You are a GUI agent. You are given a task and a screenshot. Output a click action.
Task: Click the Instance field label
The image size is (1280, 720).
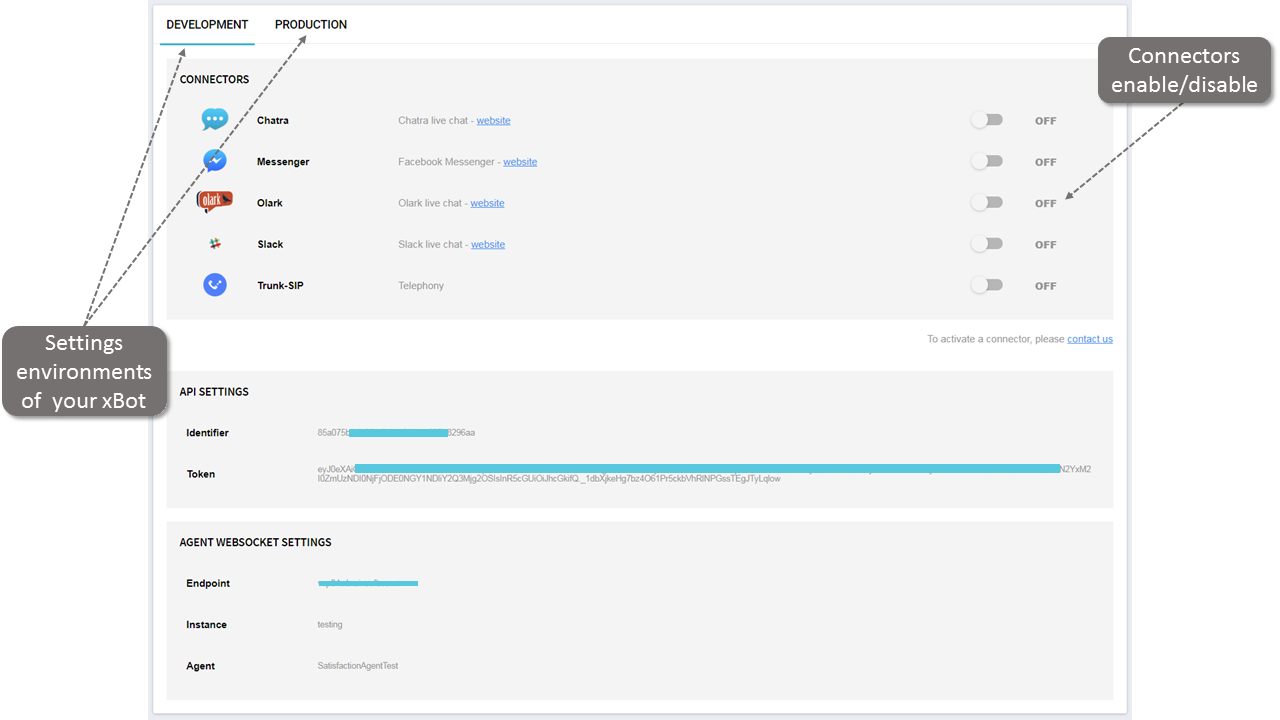(206, 625)
